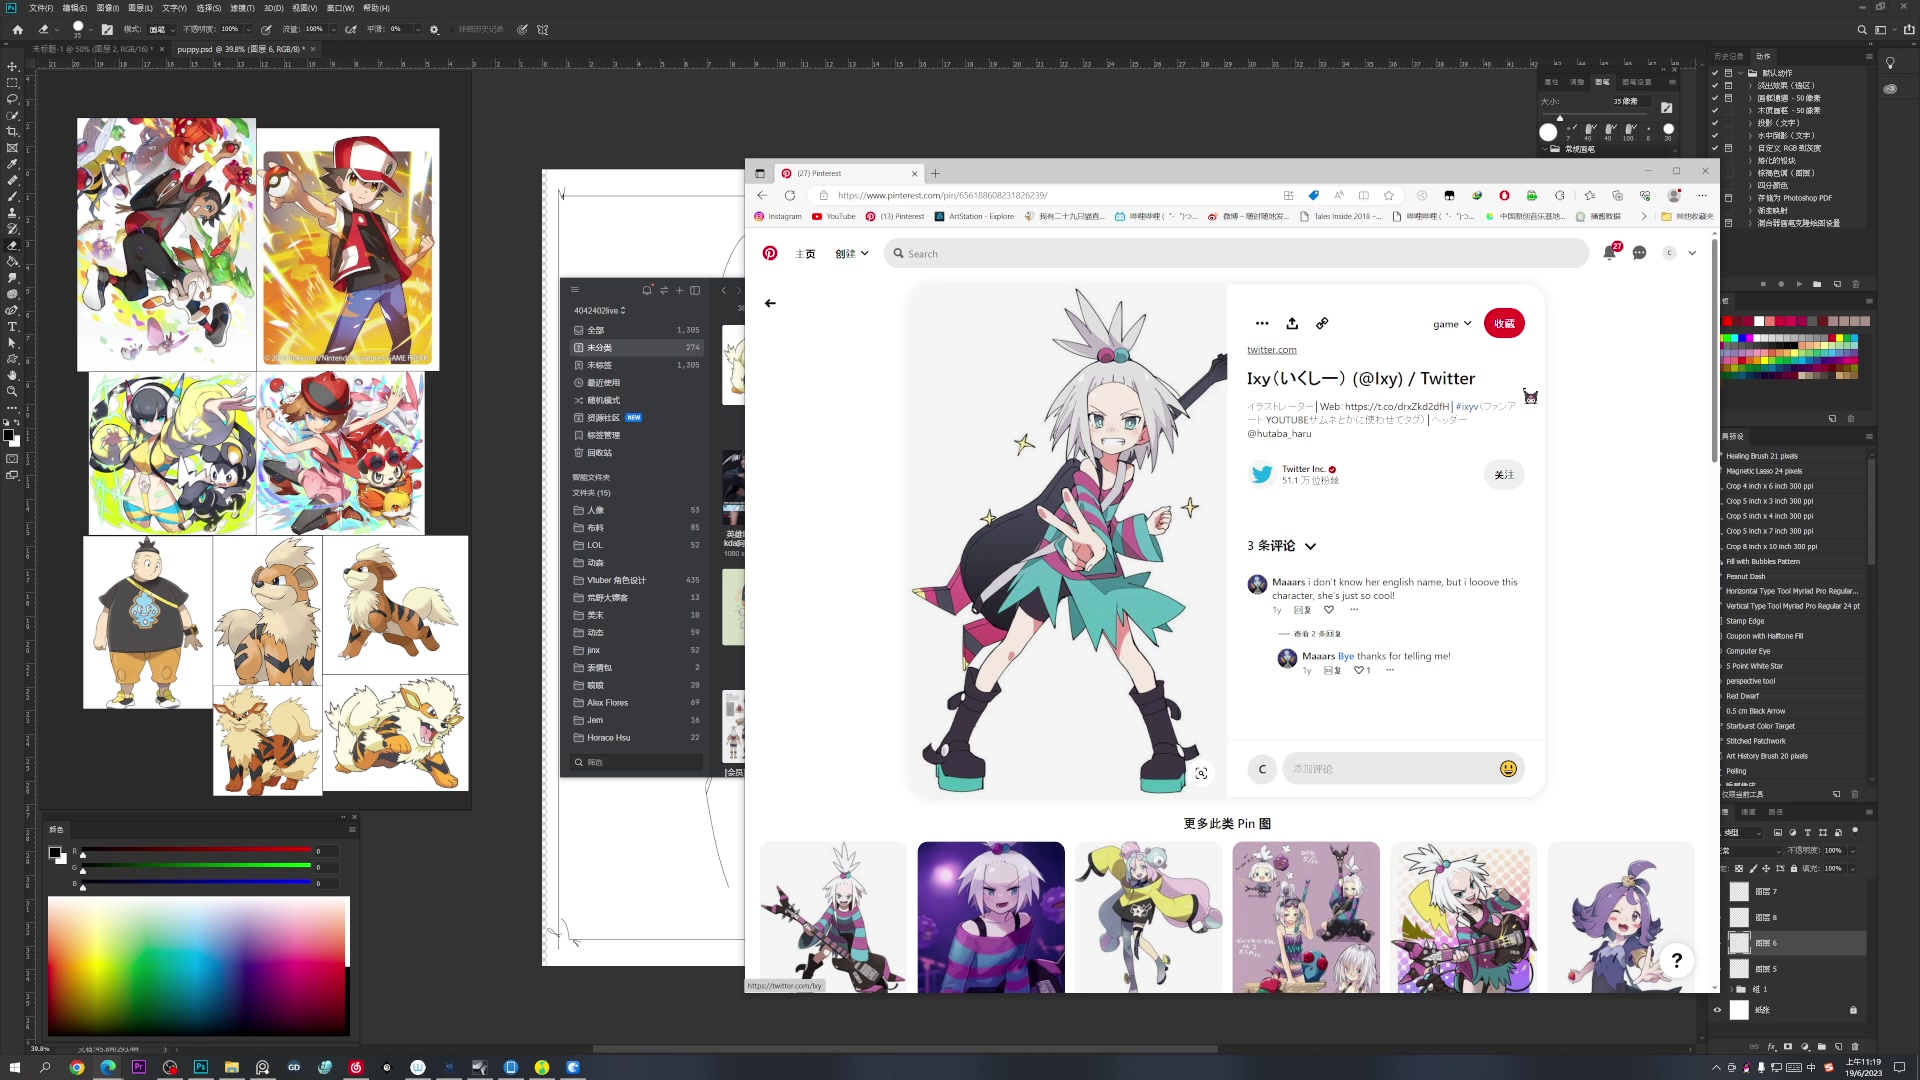Open flow dropdown arrow in options bar
Viewport: 1920px width, 1080px height.
click(x=333, y=30)
